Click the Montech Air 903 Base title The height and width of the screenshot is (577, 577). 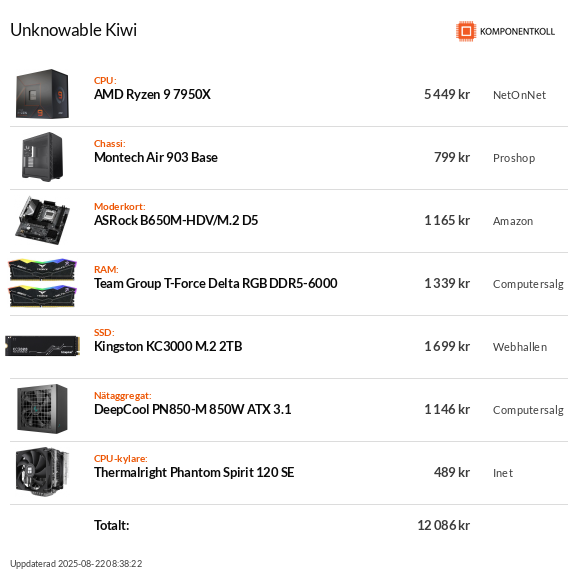(156, 157)
